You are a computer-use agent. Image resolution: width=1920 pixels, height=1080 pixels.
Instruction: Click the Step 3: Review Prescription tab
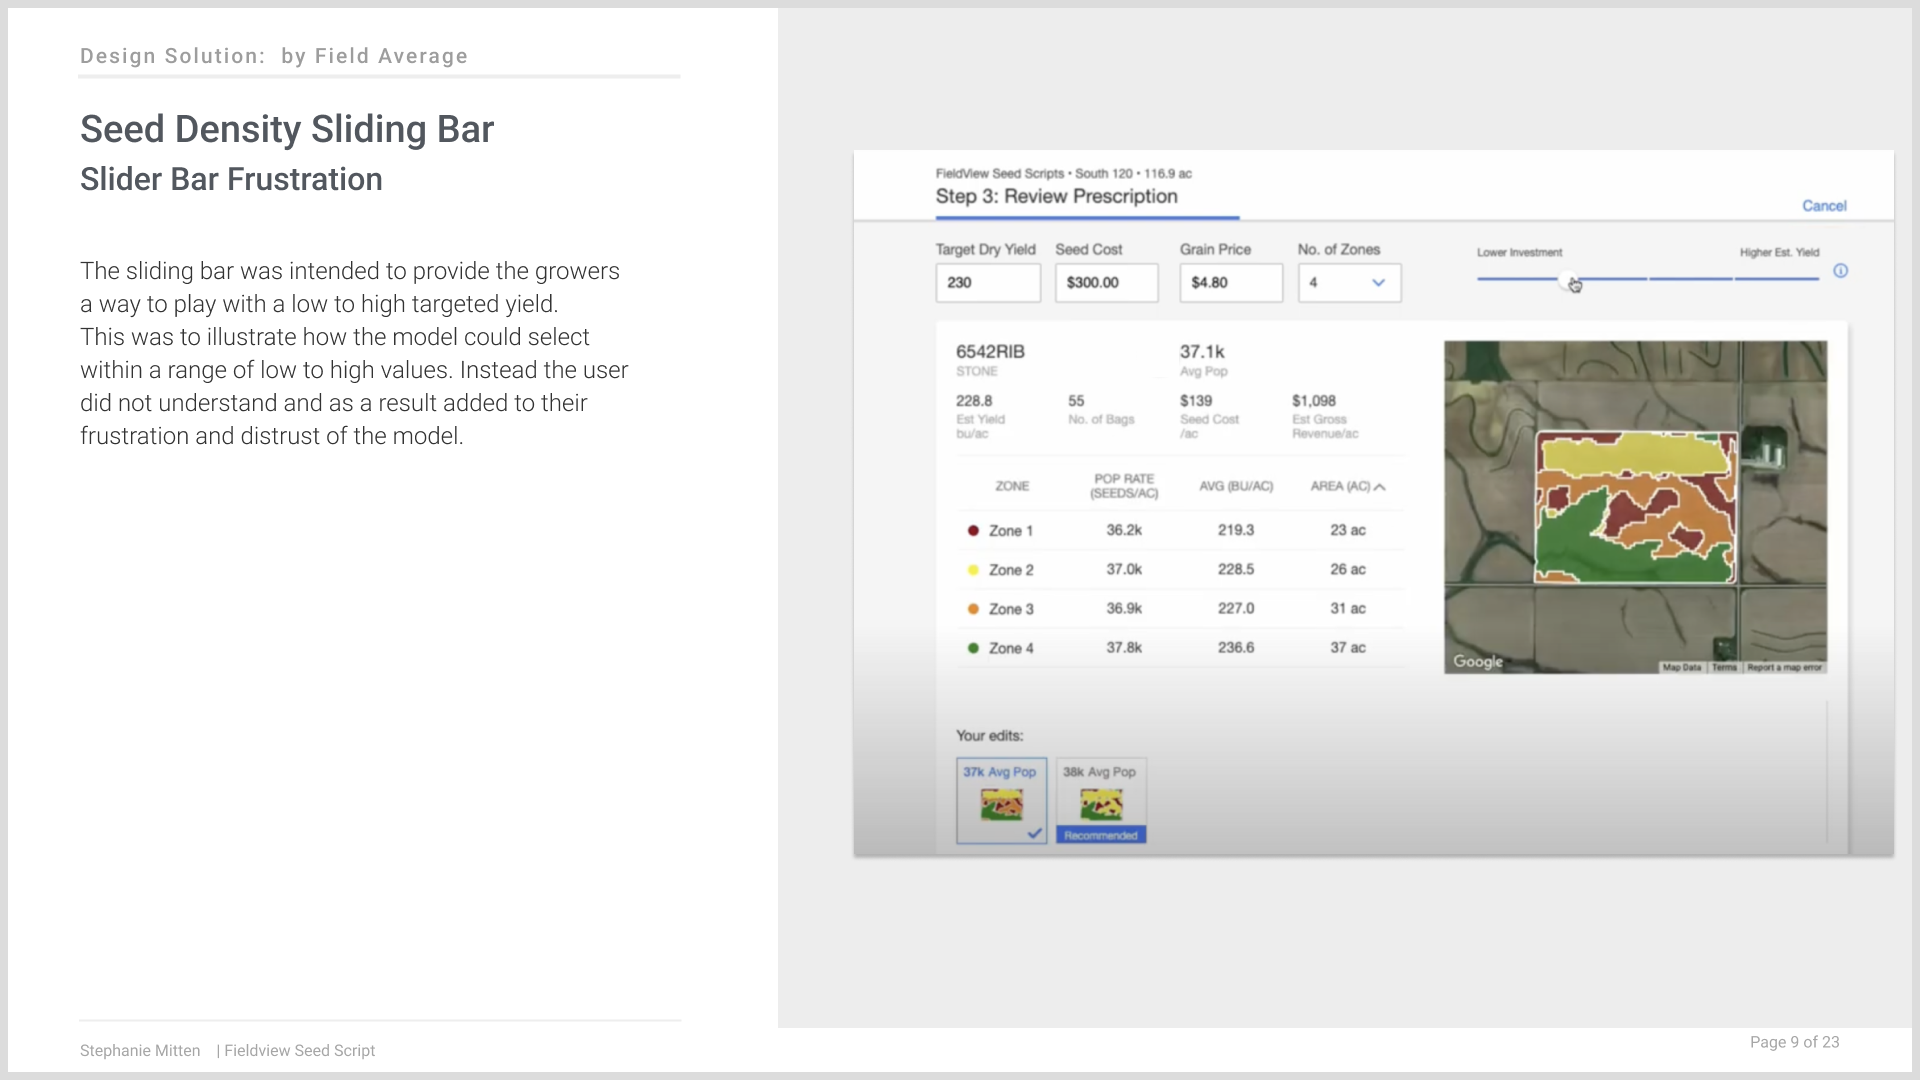click(x=1057, y=197)
